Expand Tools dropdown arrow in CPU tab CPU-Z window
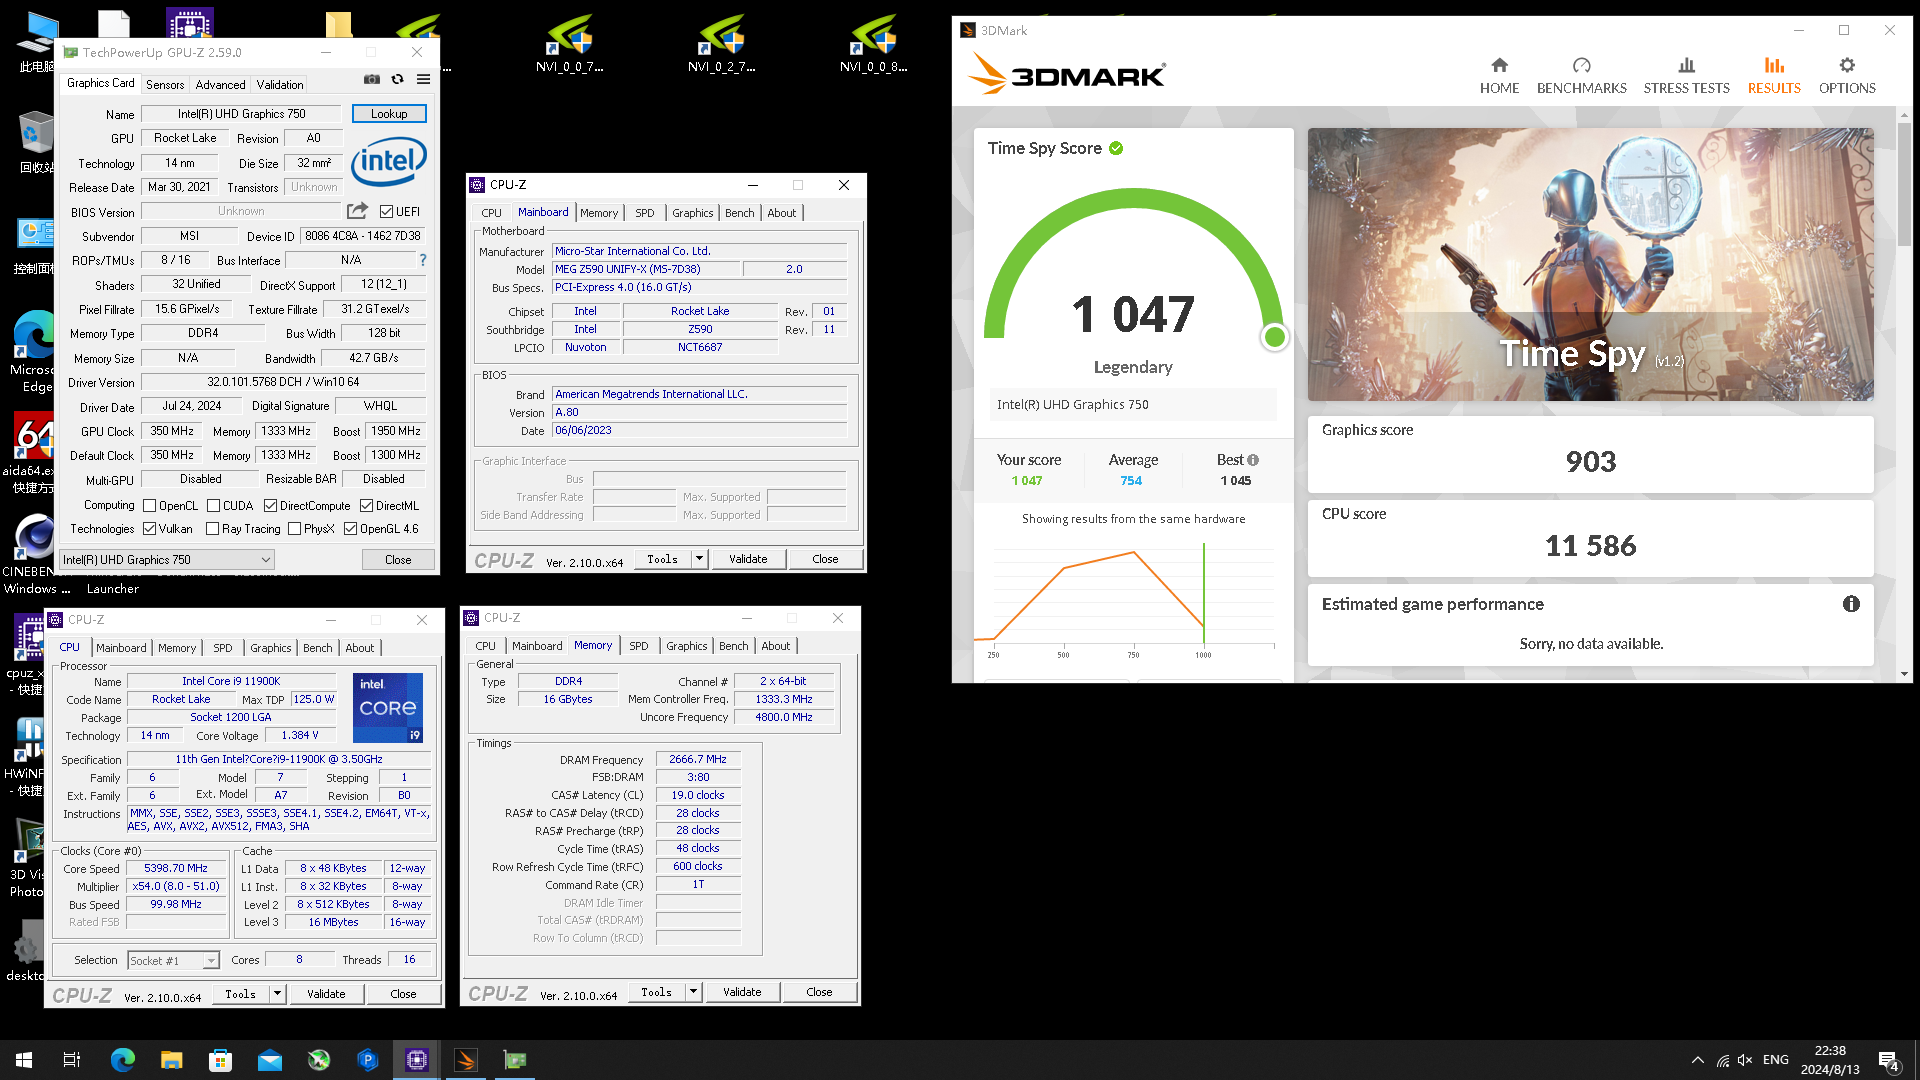The height and width of the screenshot is (1080, 1920). coord(277,994)
